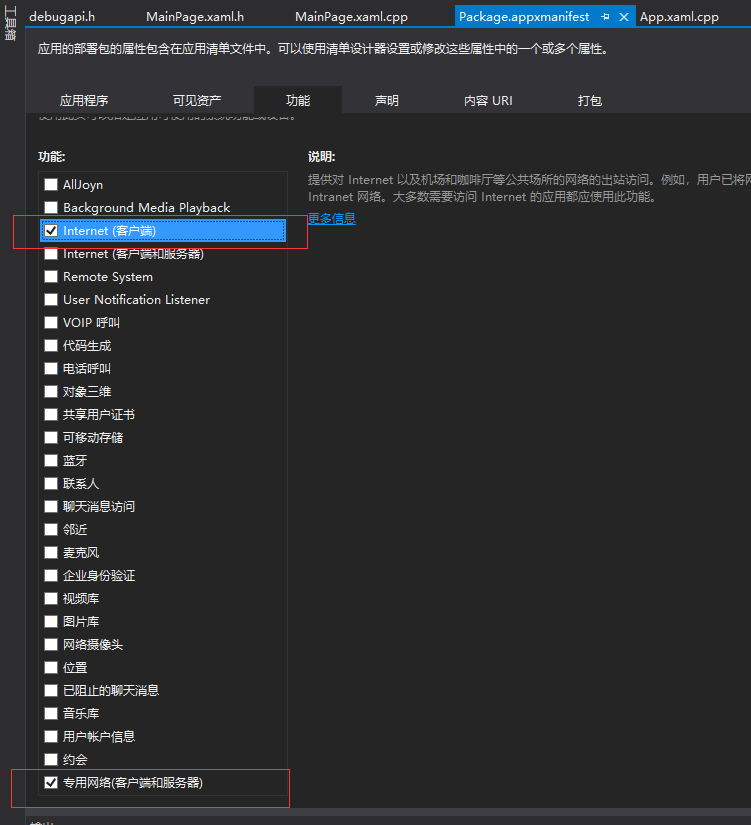Tick the 网络摄像头 capability checkbox
The image size is (751, 825).
click(x=51, y=645)
